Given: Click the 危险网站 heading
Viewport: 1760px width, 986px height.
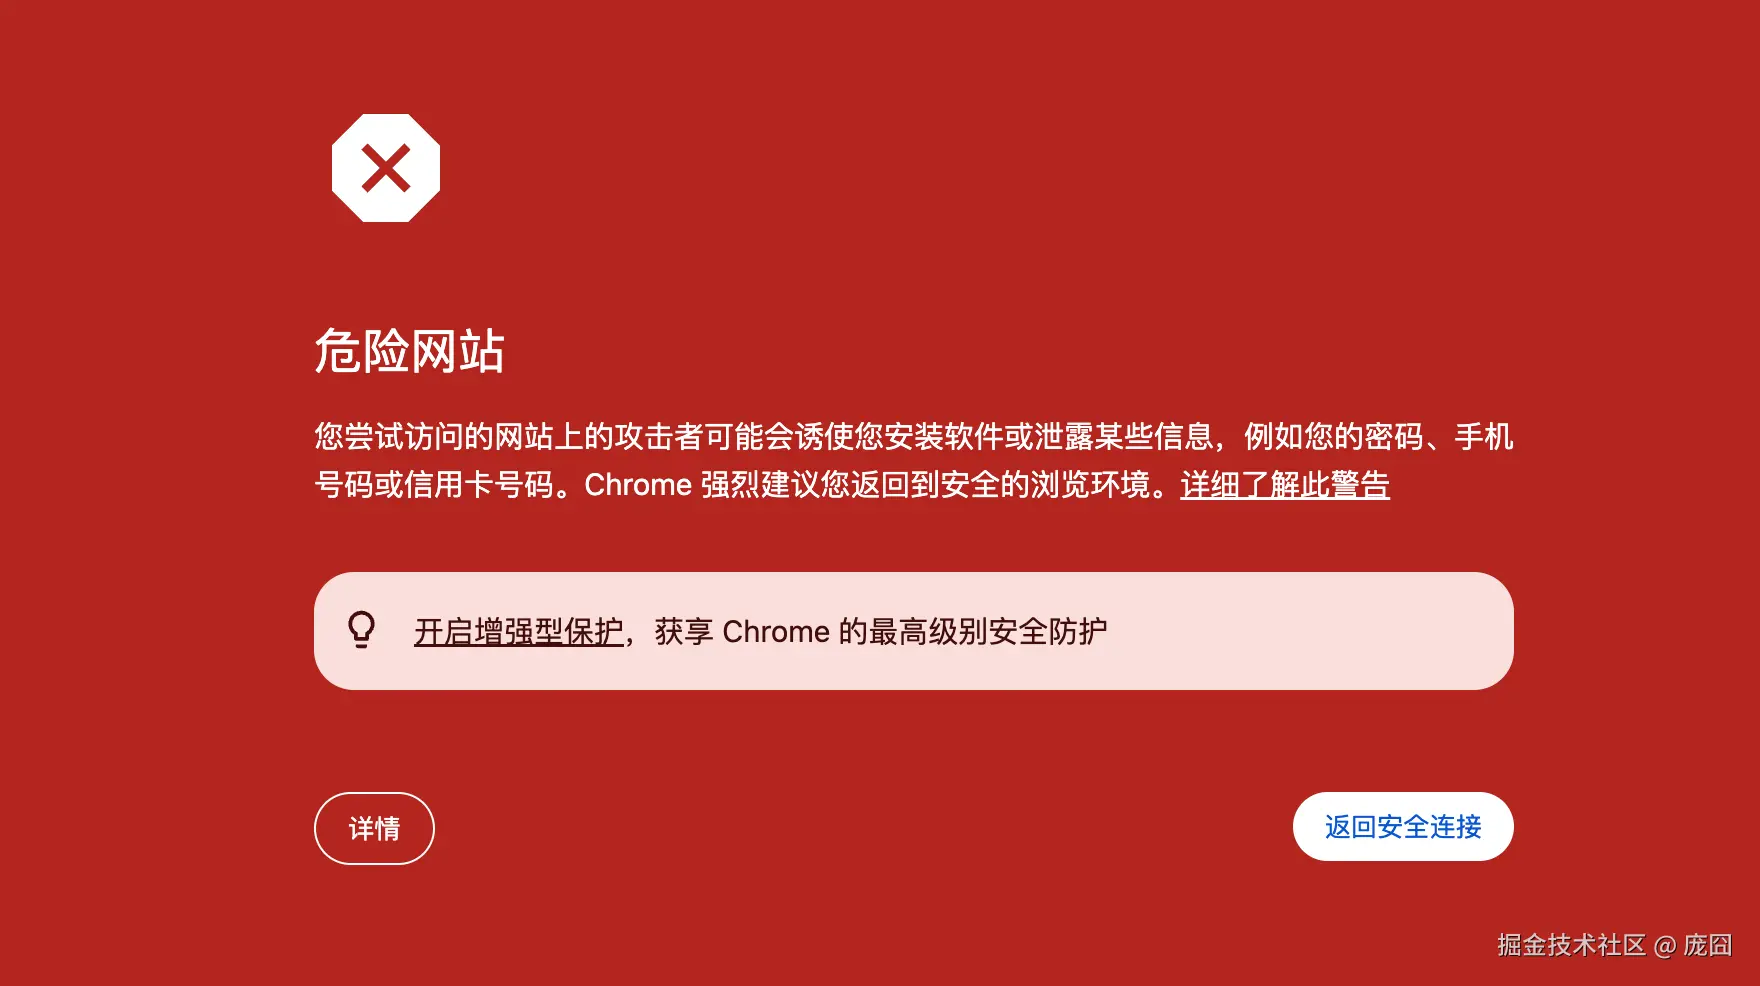Looking at the screenshot, I should point(409,351).
